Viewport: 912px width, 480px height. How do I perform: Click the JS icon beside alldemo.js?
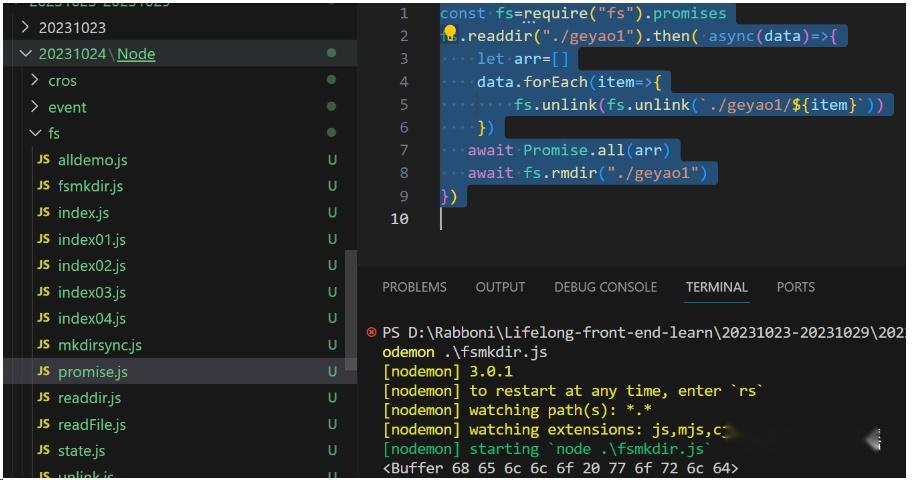(43, 160)
